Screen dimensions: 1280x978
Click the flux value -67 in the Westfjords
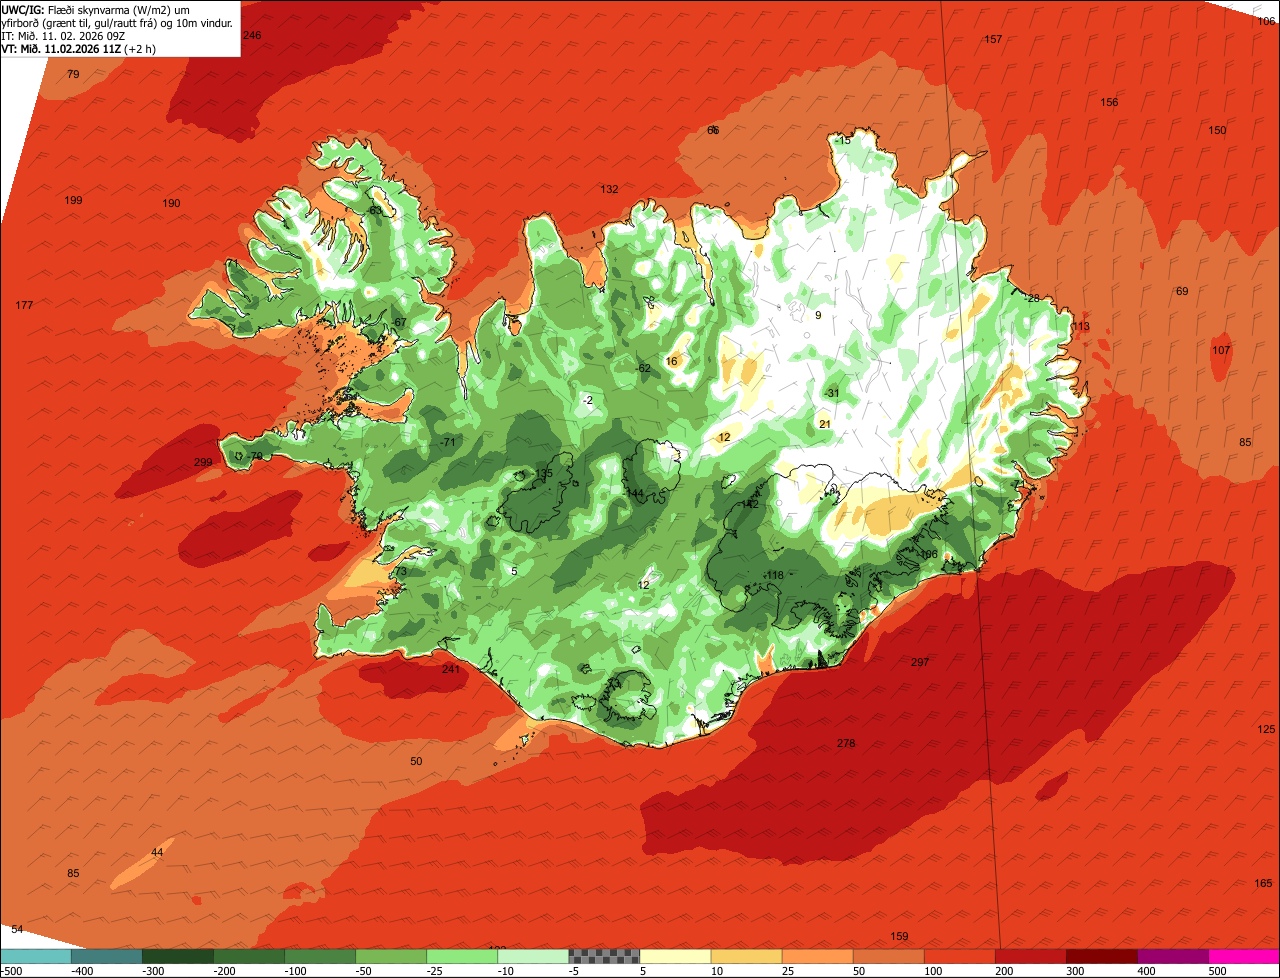click(x=398, y=322)
